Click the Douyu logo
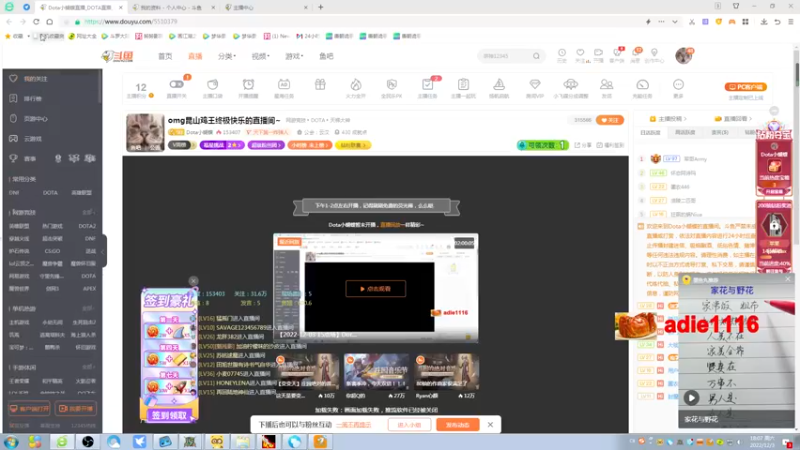Viewport: 800px width, 450px height. point(117,56)
